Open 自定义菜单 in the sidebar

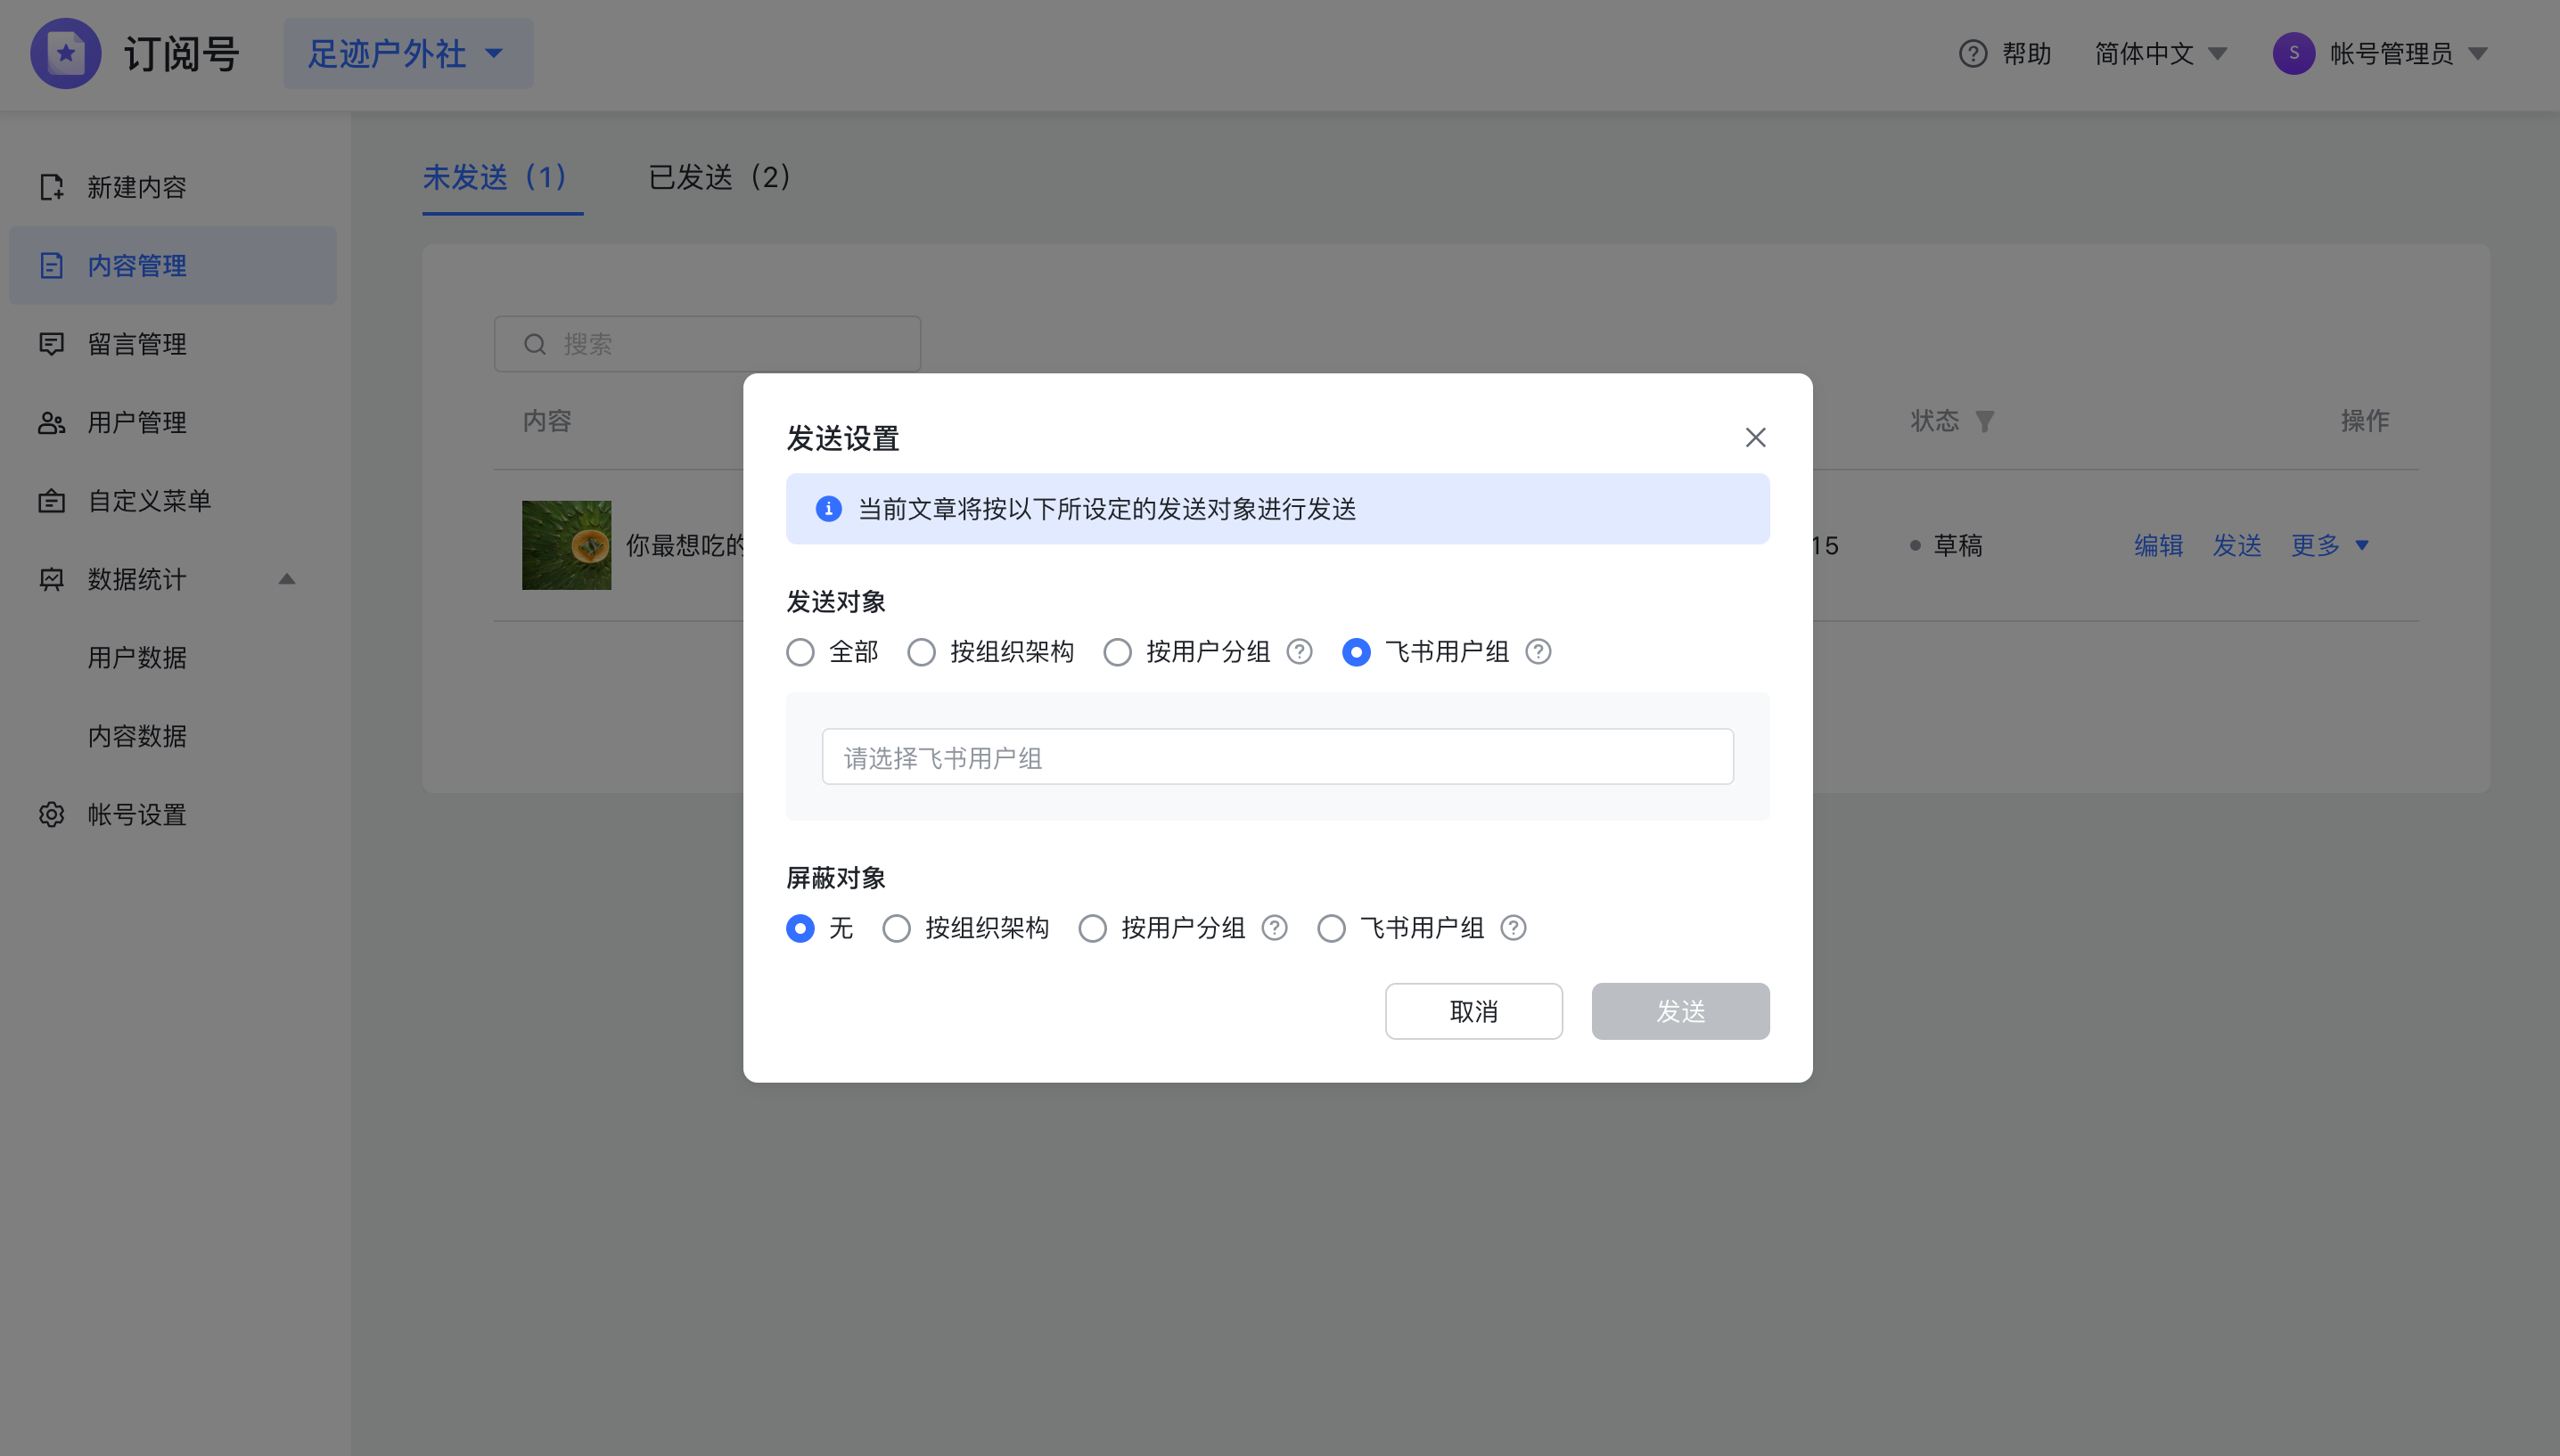point(172,500)
